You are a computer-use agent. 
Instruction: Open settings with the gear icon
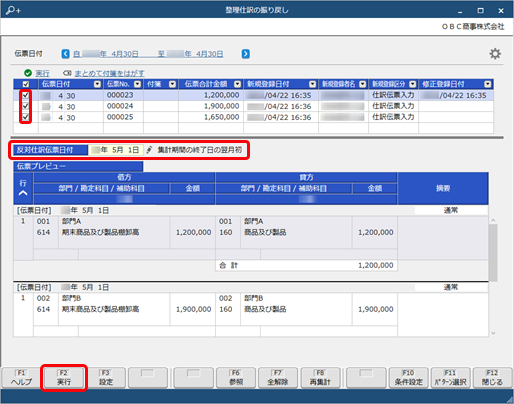pos(495,54)
